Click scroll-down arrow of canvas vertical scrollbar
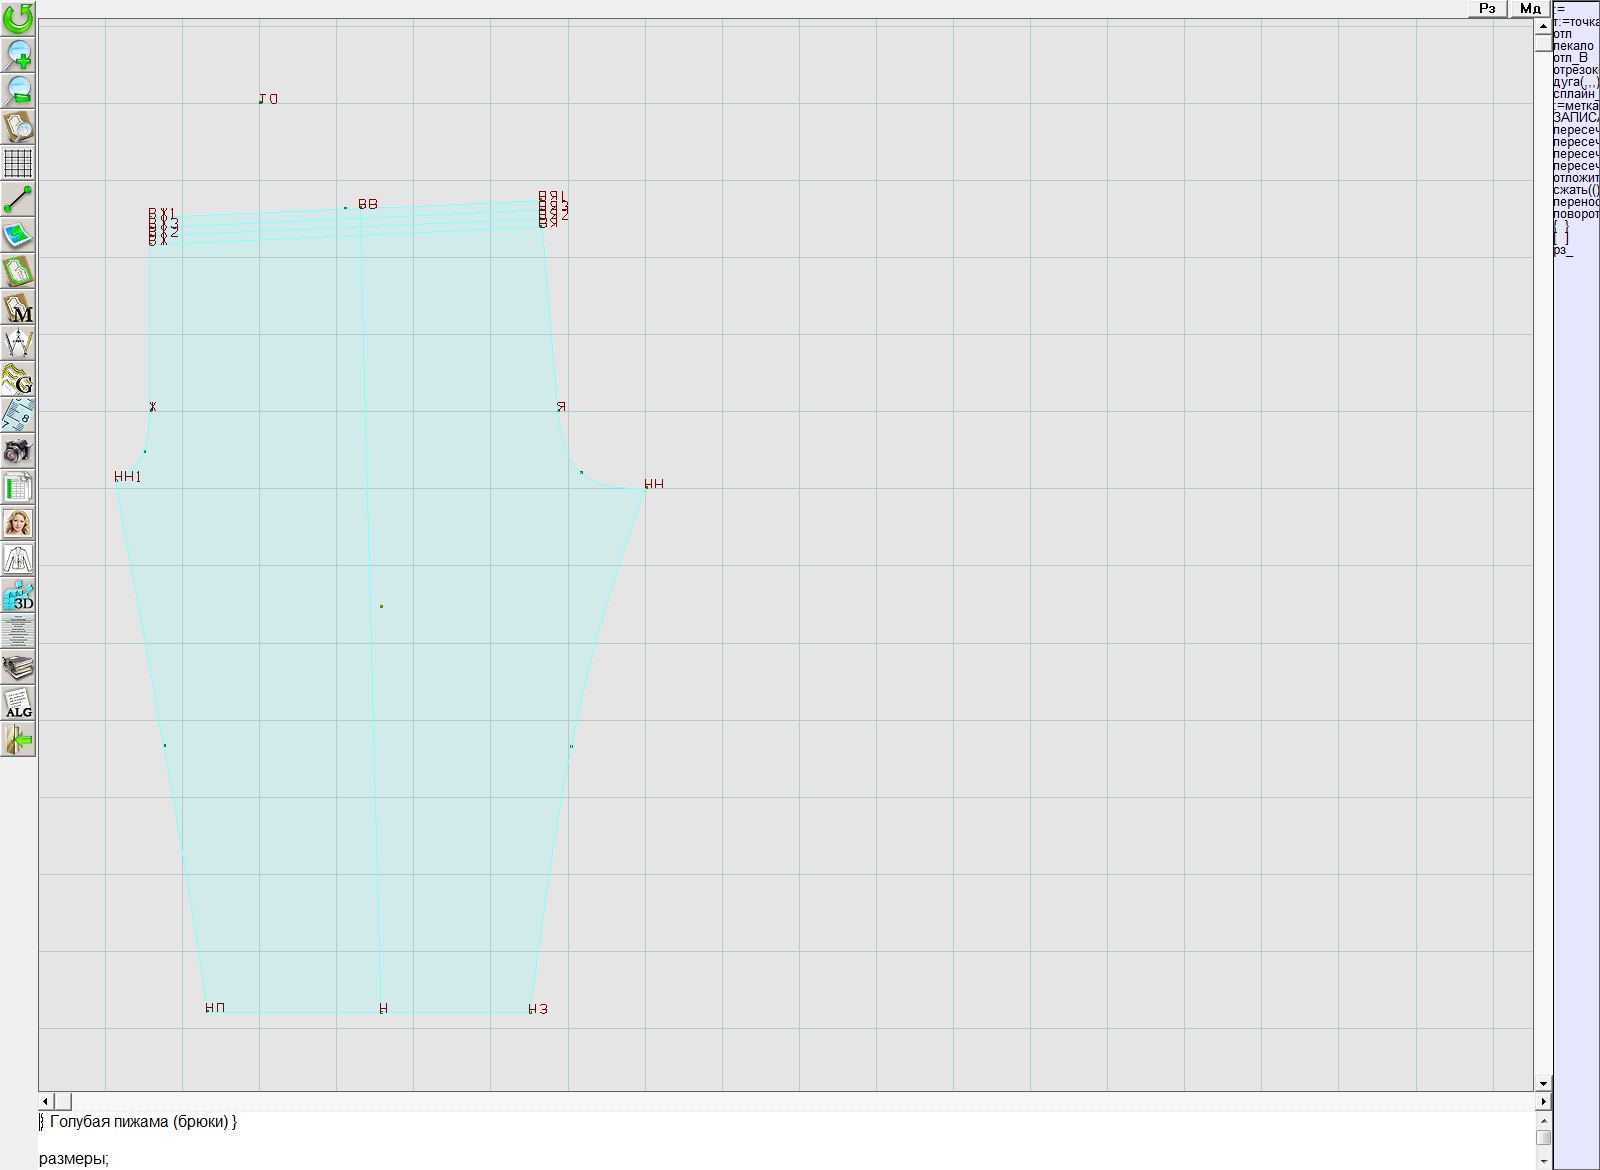Viewport: 1600px width, 1170px height. pos(1543,1083)
